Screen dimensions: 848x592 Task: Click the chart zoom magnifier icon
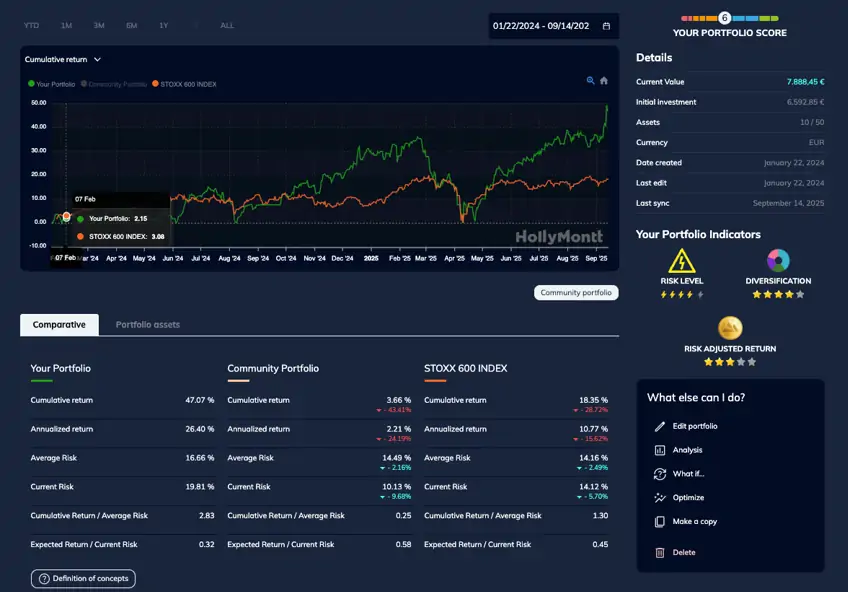[x=591, y=81]
